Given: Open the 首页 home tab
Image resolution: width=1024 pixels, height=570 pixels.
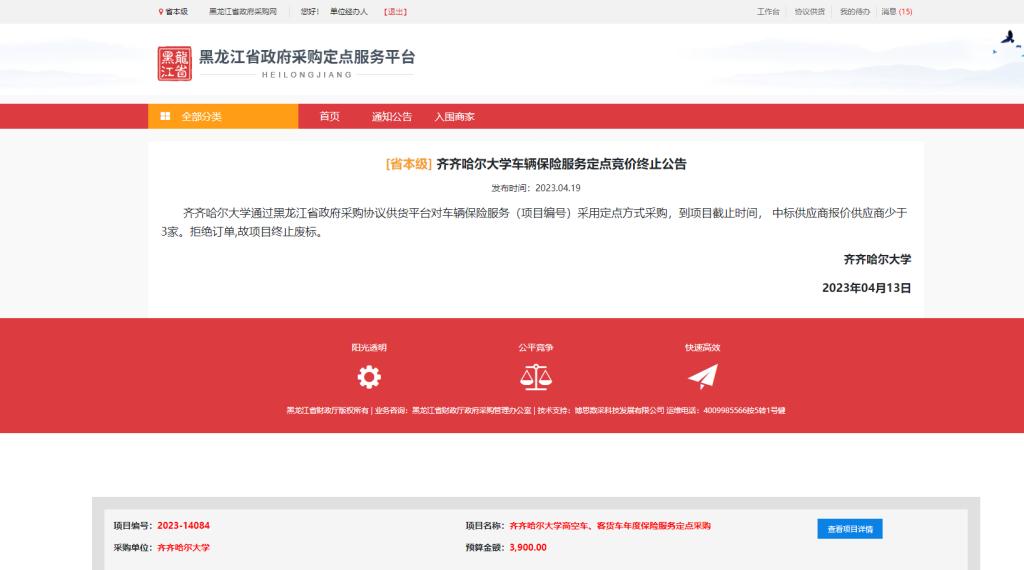Looking at the screenshot, I should 329,116.
